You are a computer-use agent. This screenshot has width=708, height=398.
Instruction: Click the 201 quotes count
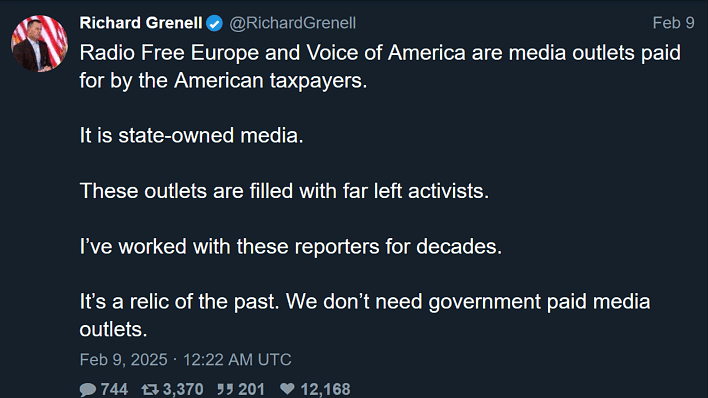[x=251, y=389]
